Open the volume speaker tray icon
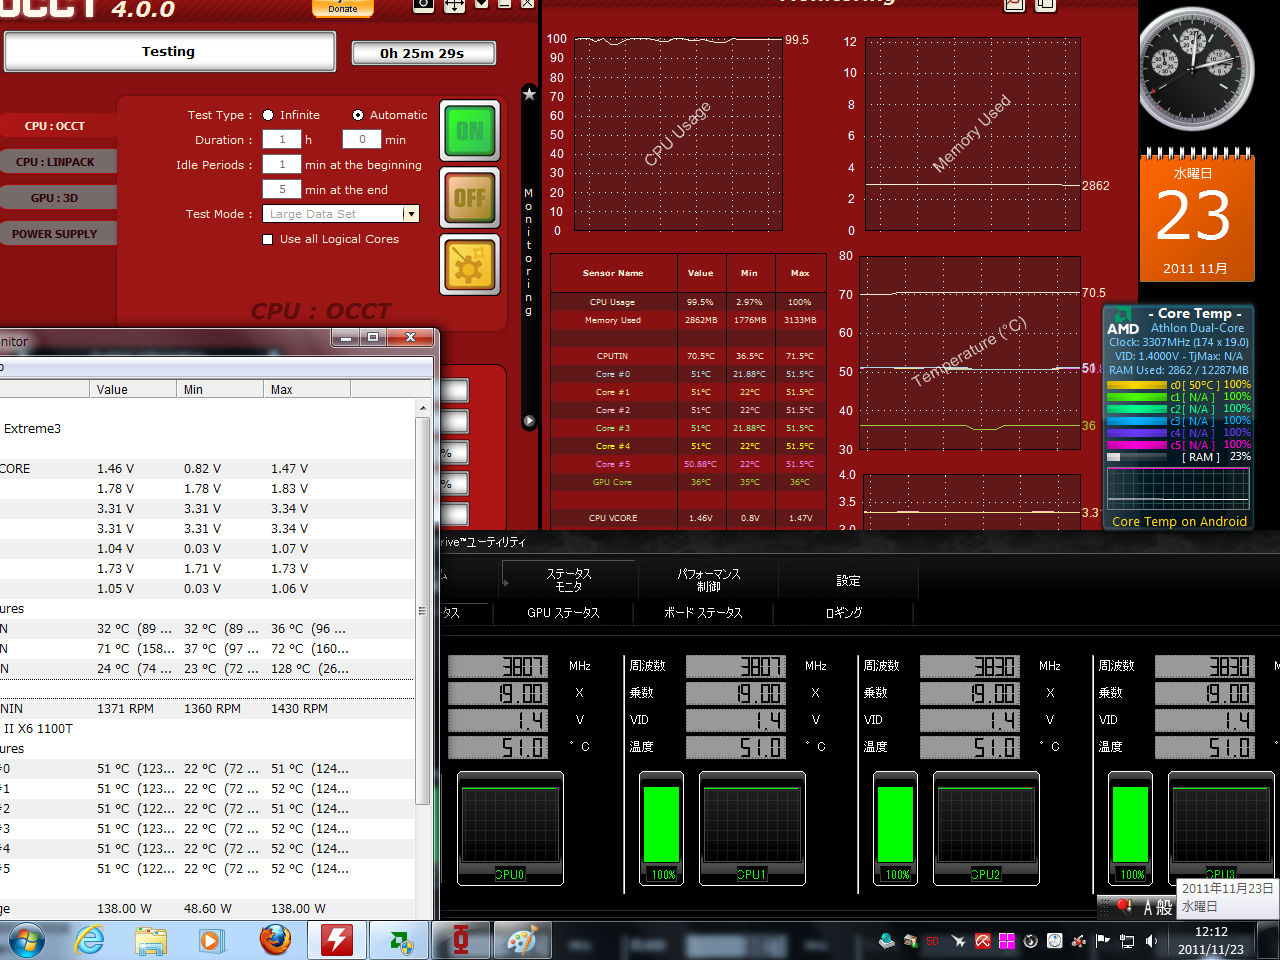 click(1151, 941)
